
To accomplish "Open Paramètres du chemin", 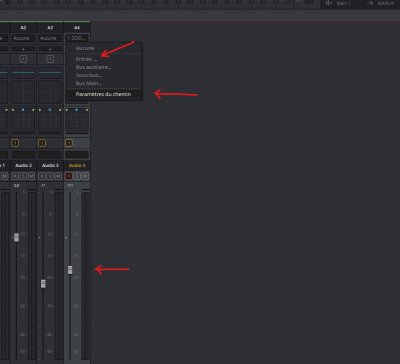I will point(103,94).
